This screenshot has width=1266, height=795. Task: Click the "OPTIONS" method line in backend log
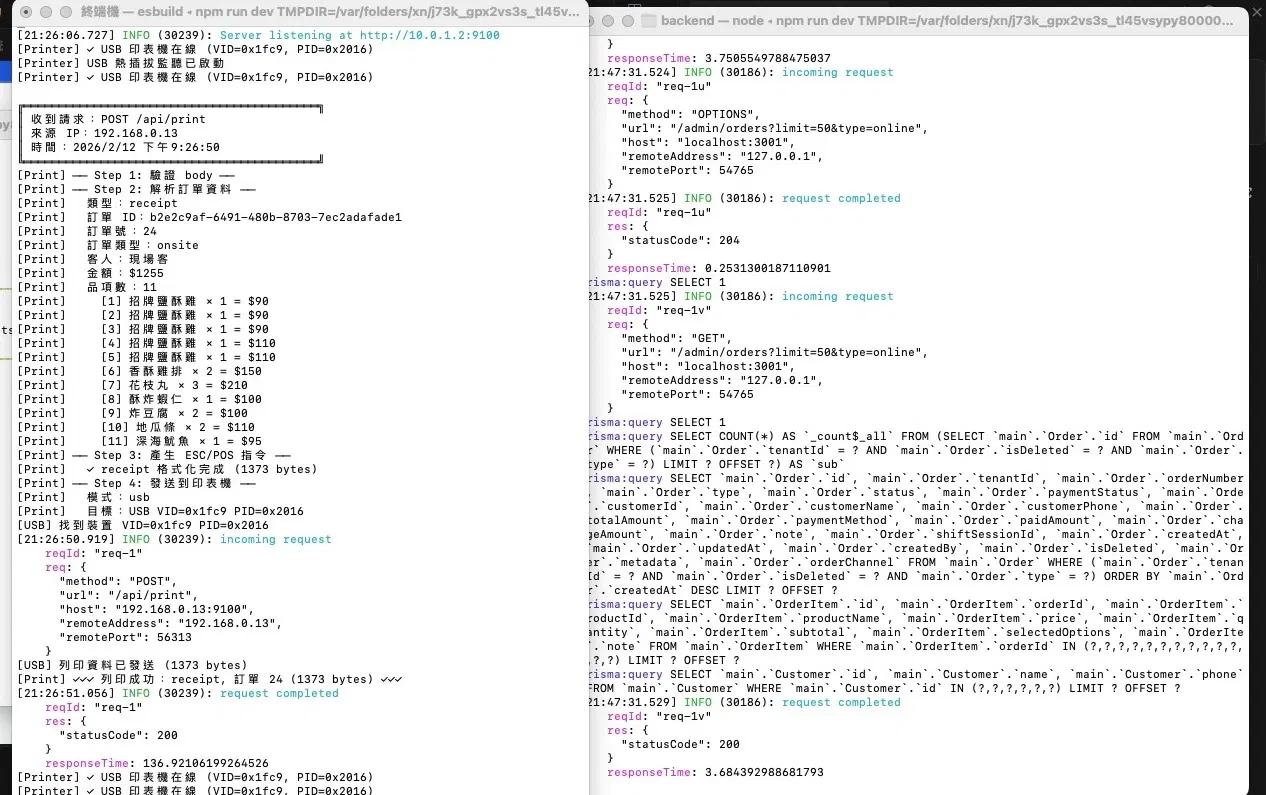tap(691, 114)
